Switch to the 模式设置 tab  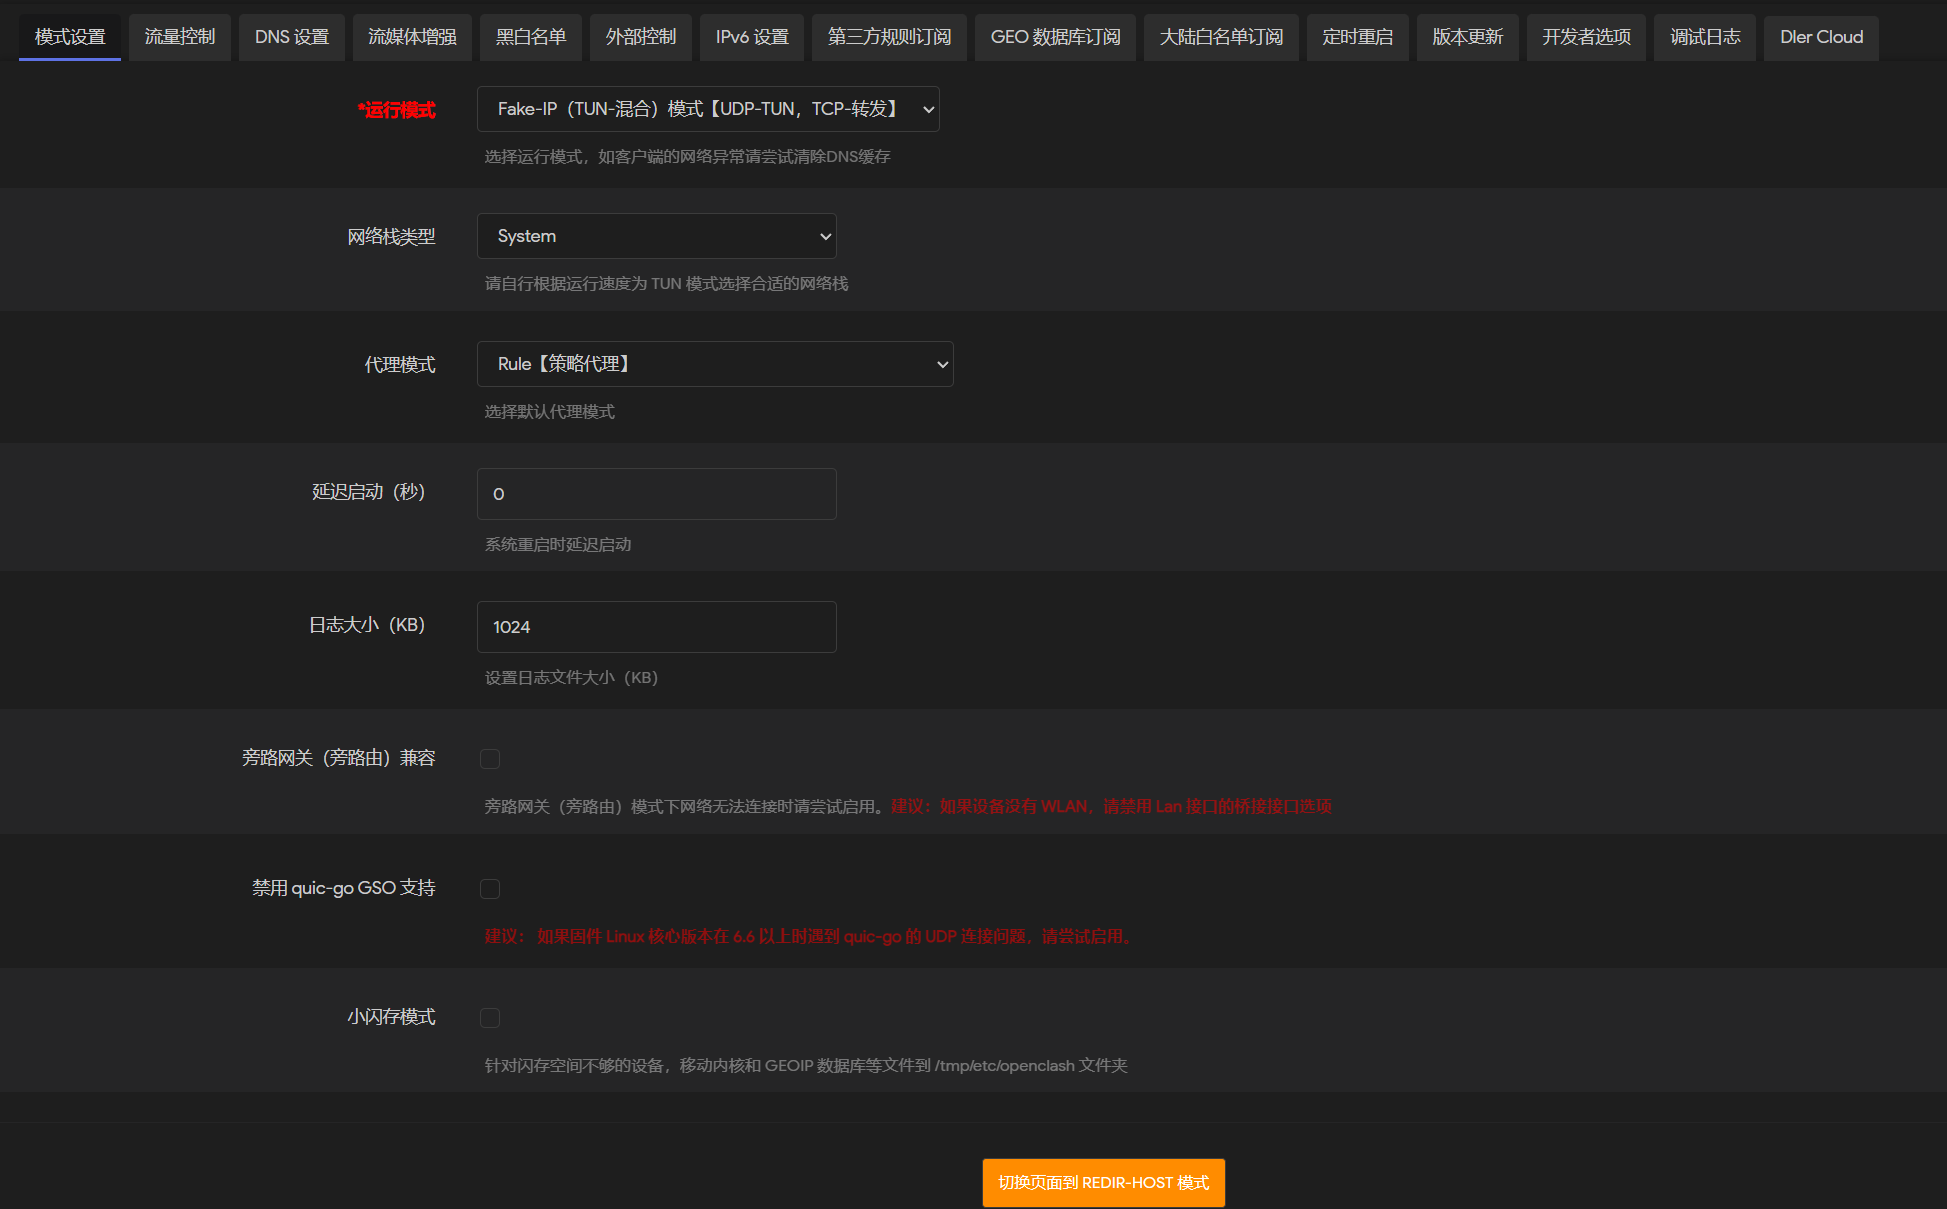coord(70,37)
